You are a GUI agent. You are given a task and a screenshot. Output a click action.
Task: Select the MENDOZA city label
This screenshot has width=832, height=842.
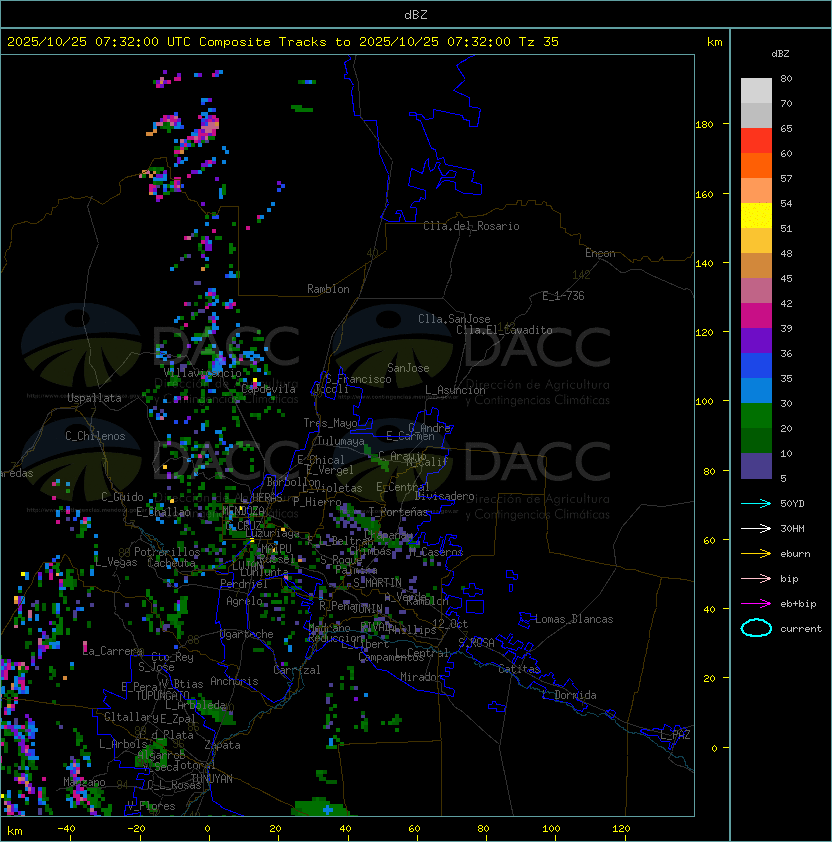pyautogui.click(x=243, y=510)
